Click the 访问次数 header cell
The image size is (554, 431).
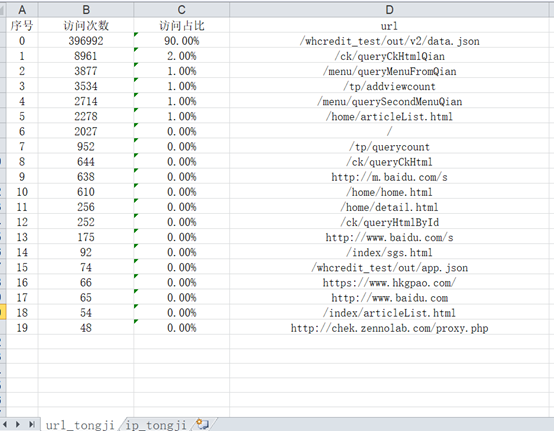pos(86,25)
